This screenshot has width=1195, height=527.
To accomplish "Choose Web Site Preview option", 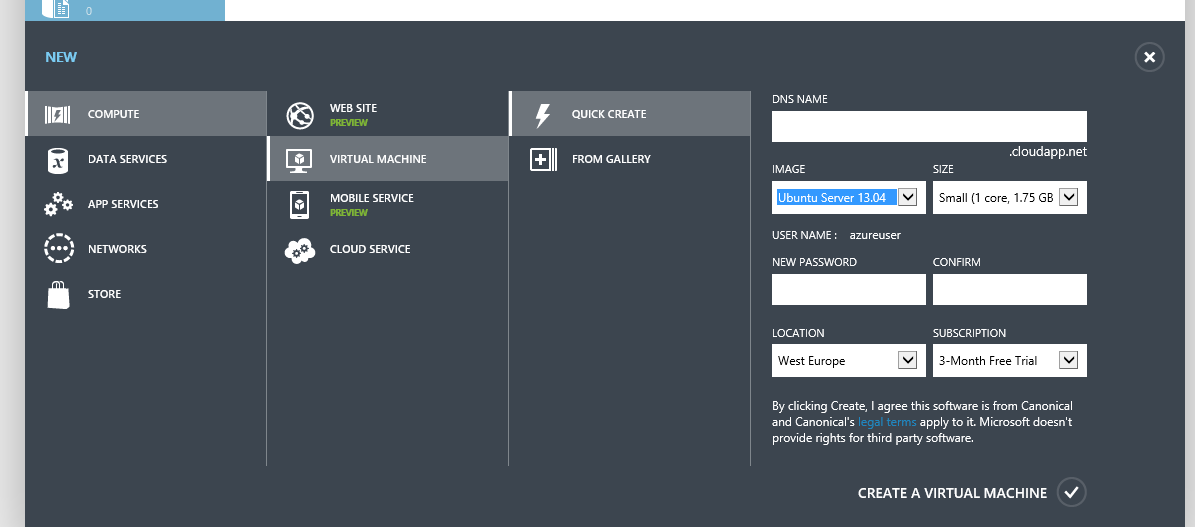I will tap(387, 114).
